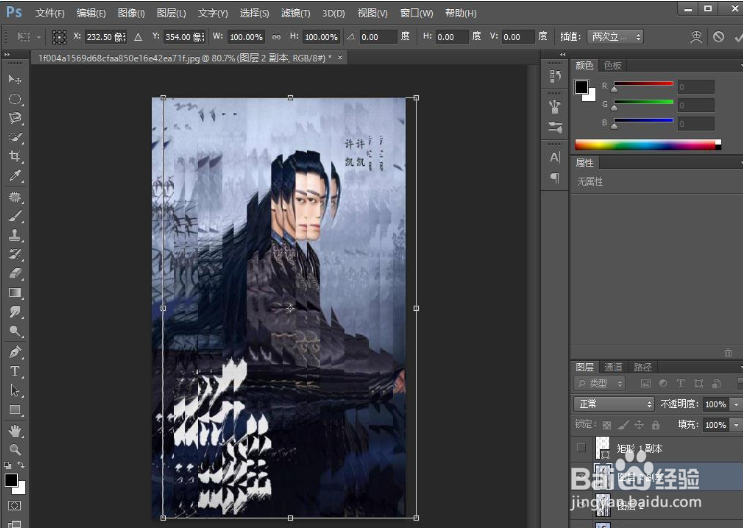The image size is (743, 528).
Task: Select the Gradient tool
Action: coord(15,293)
